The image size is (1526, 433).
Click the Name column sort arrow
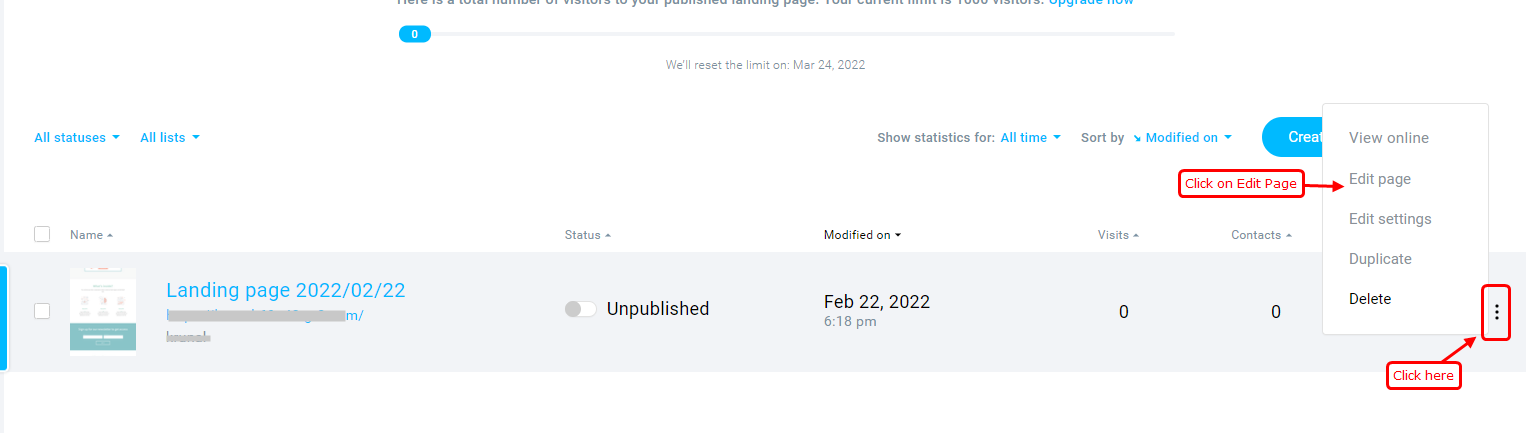(x=110, y=236)
